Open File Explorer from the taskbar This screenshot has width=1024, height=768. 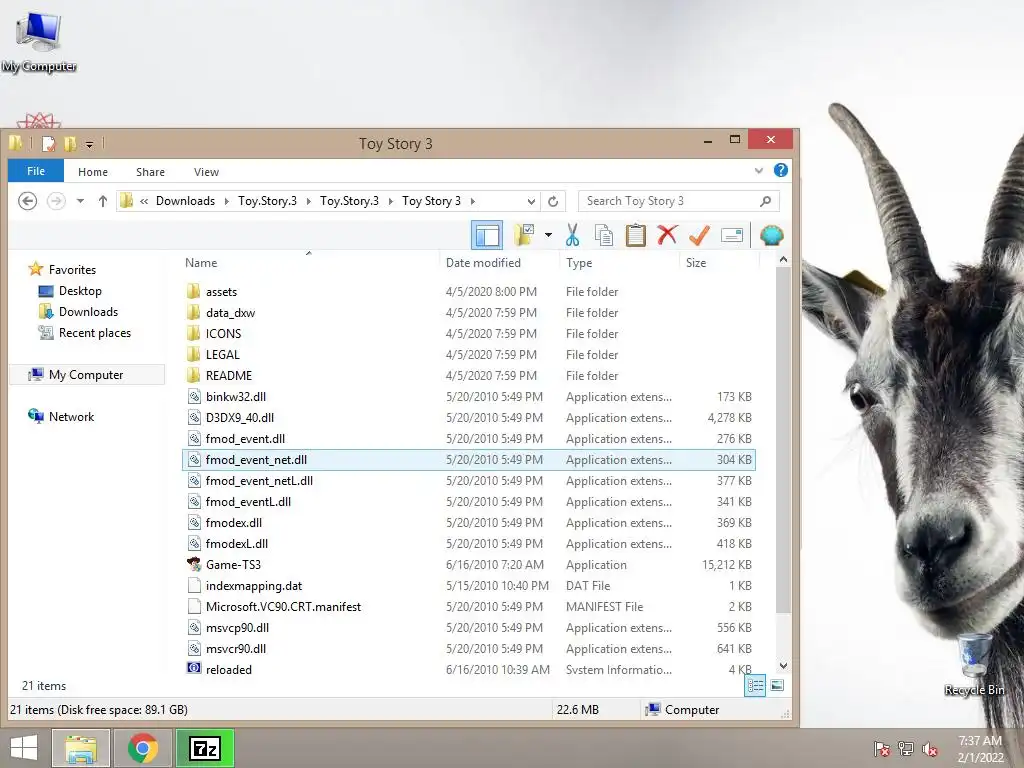pos(81,748)
